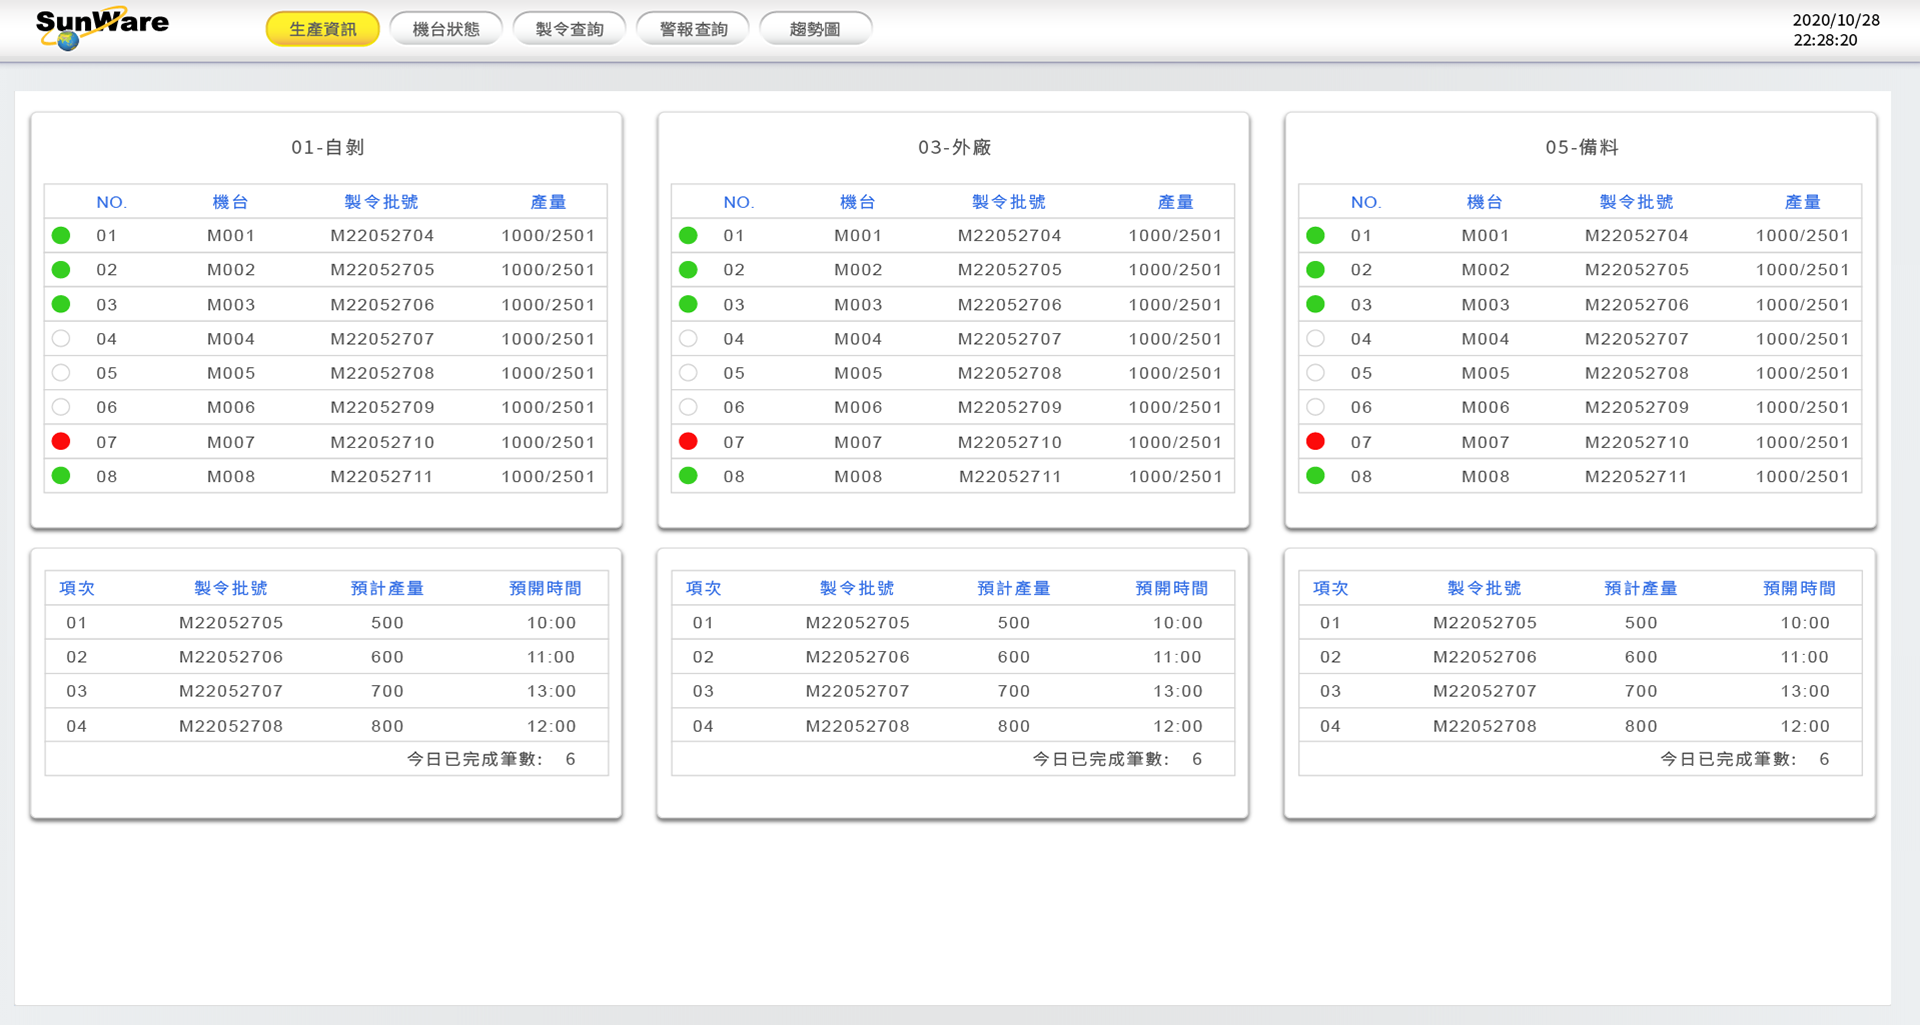Click the empty status circle for row 05 in 03-外廠
Image resolution: width=1920 pixels, height=1025 pixels.
tap(688, 373)
